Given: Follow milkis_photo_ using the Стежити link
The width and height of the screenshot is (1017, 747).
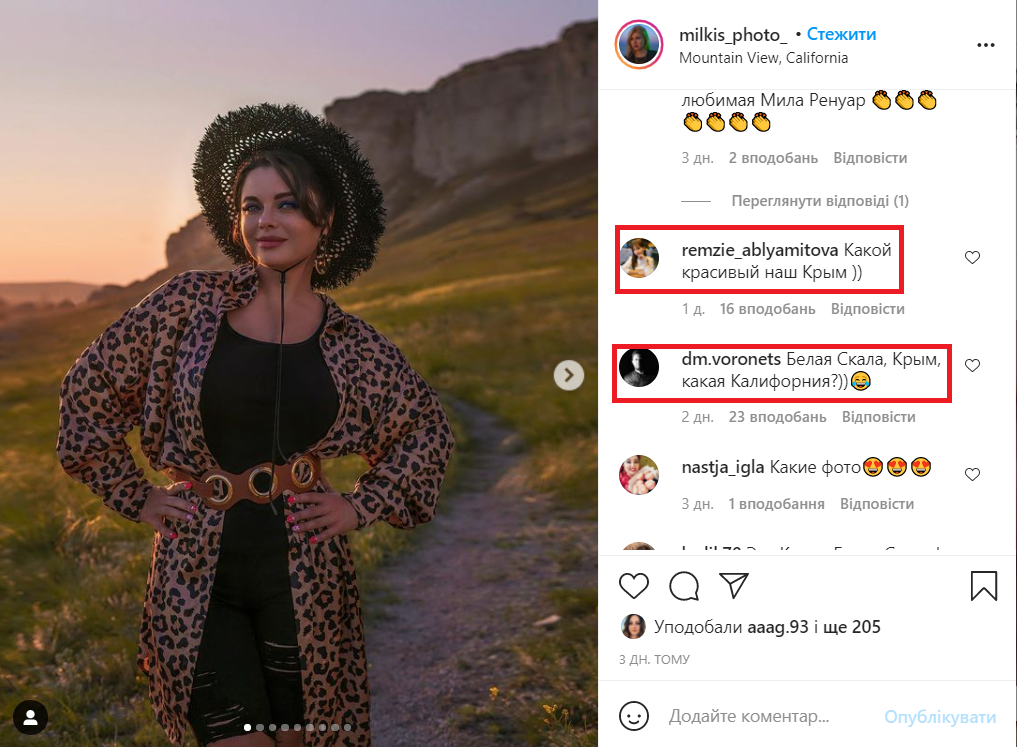Looking at the screenshot, I should pyautogui.click(x=841, y=34).
